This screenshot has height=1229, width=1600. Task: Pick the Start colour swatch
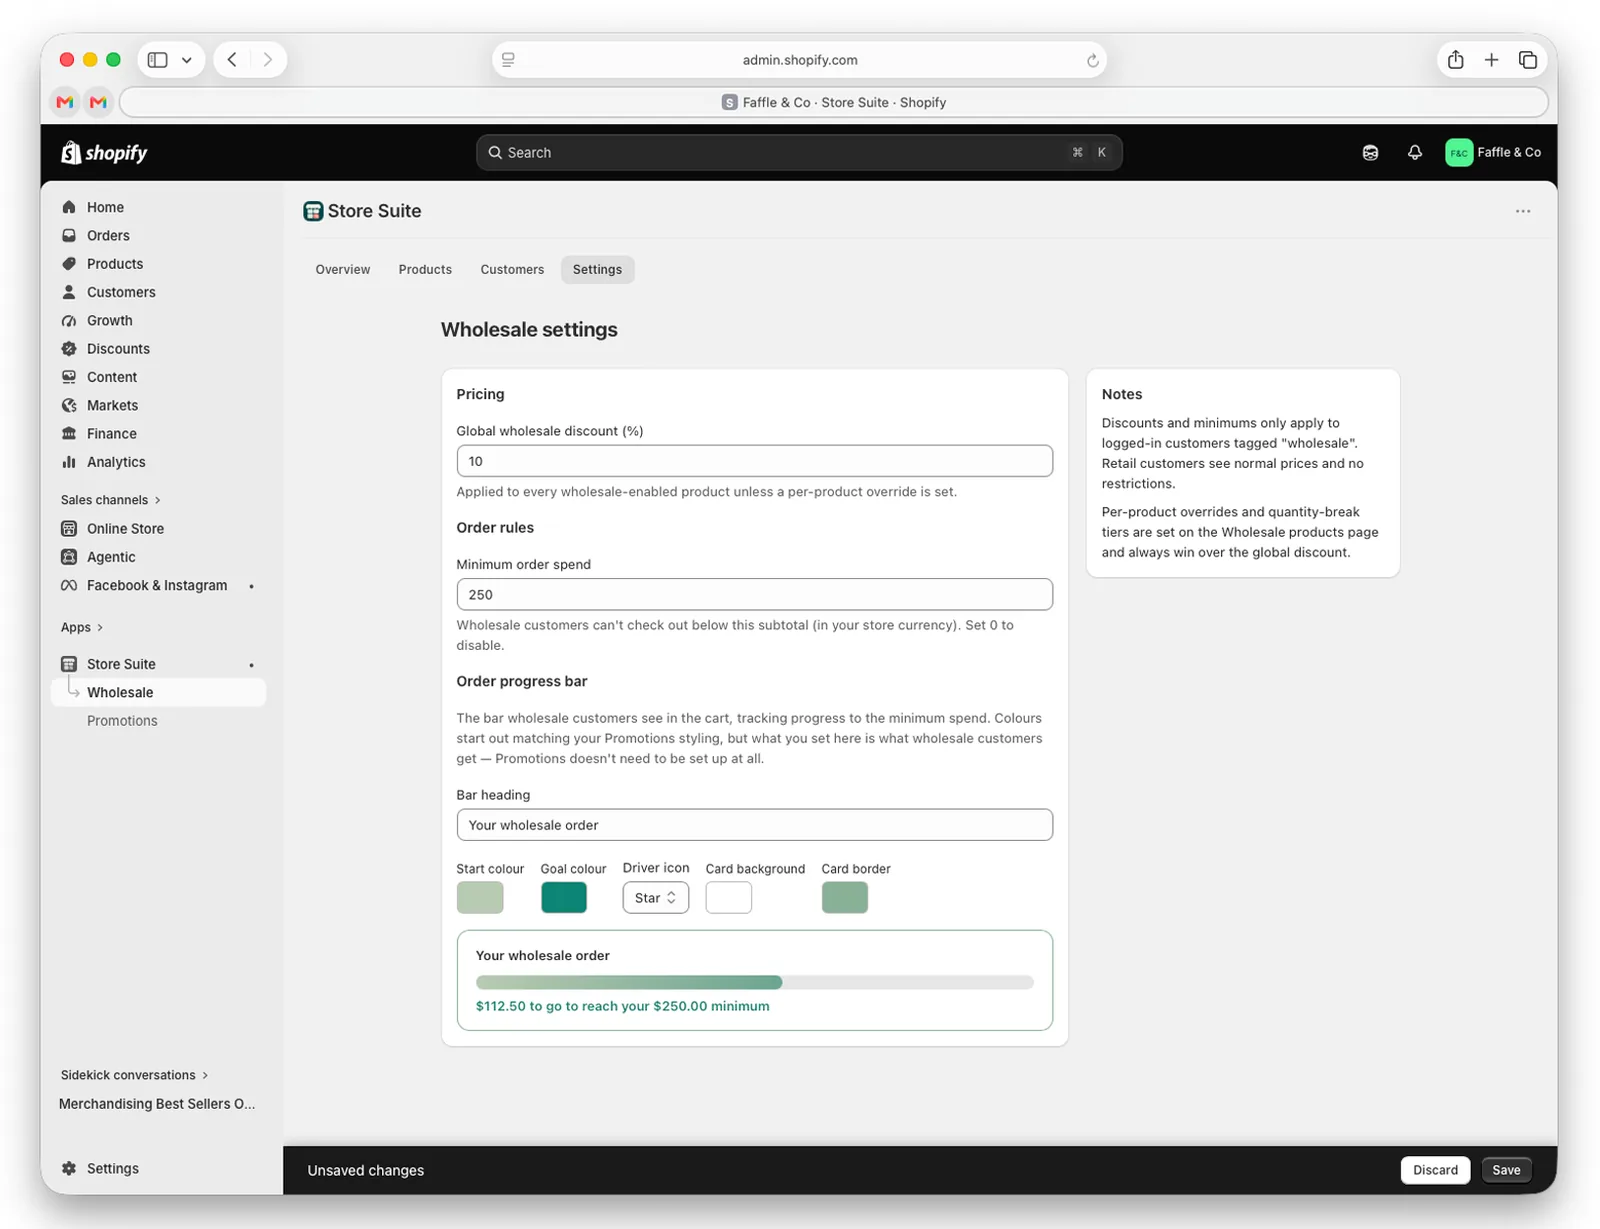point(480,898)
